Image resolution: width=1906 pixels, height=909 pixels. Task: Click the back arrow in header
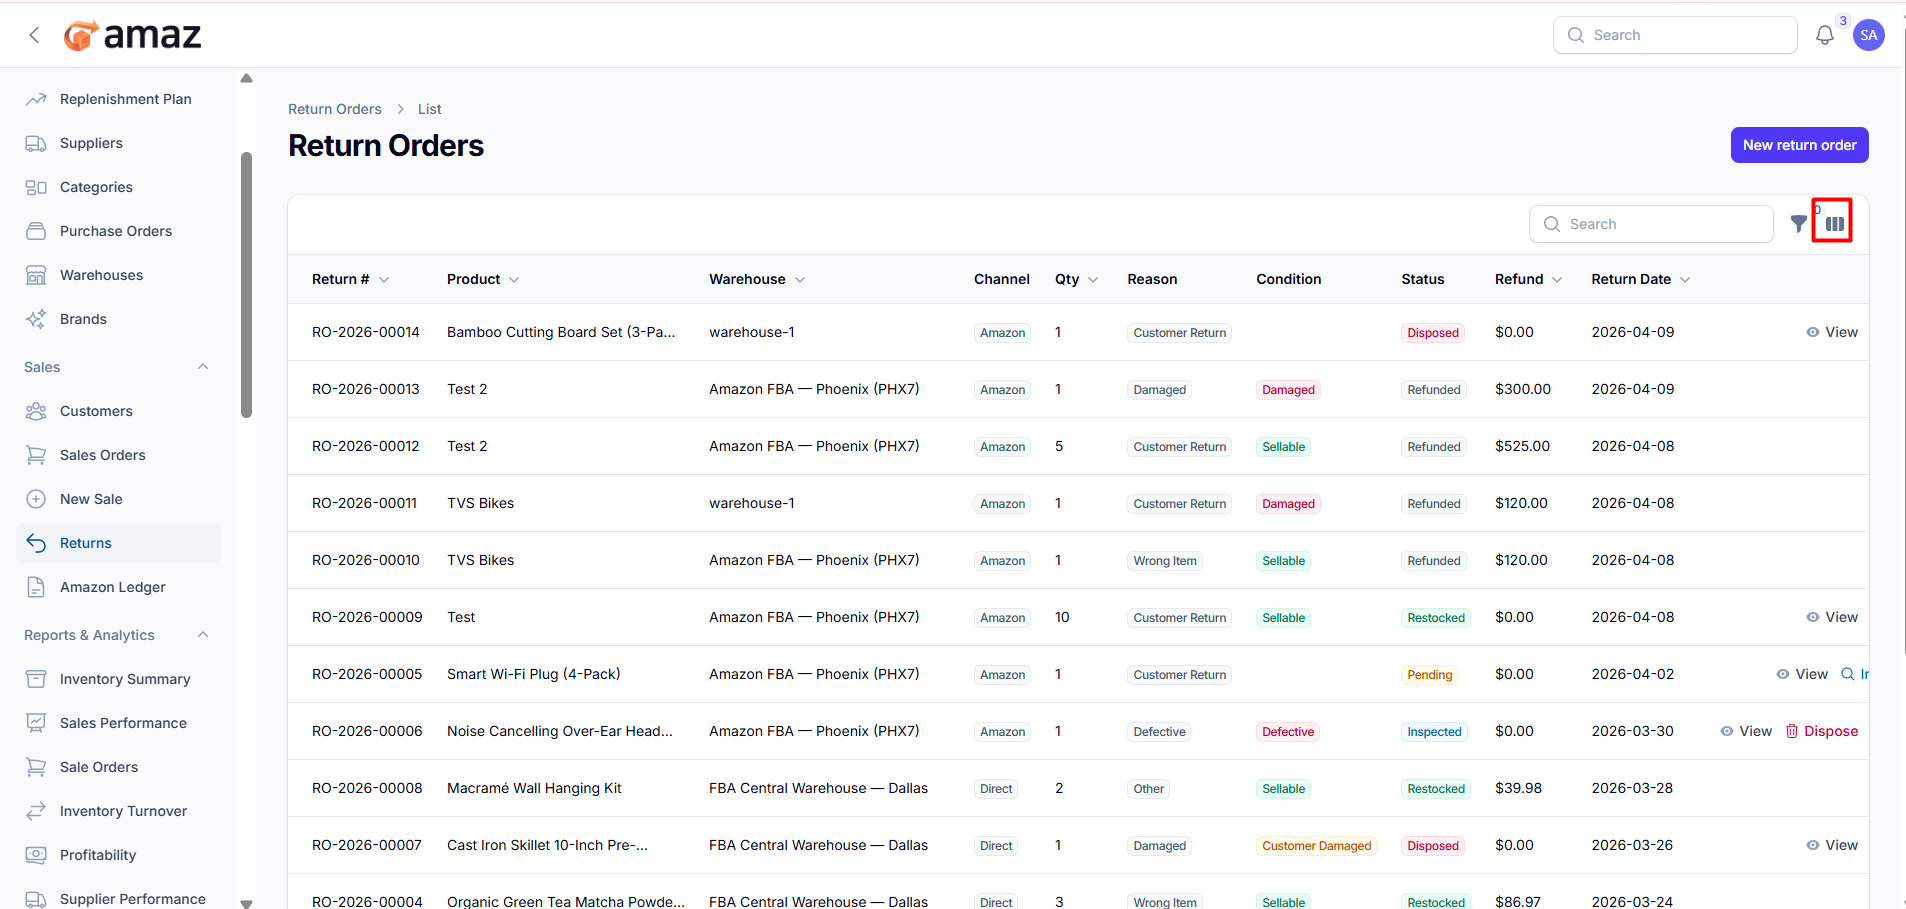pos(34,35)
